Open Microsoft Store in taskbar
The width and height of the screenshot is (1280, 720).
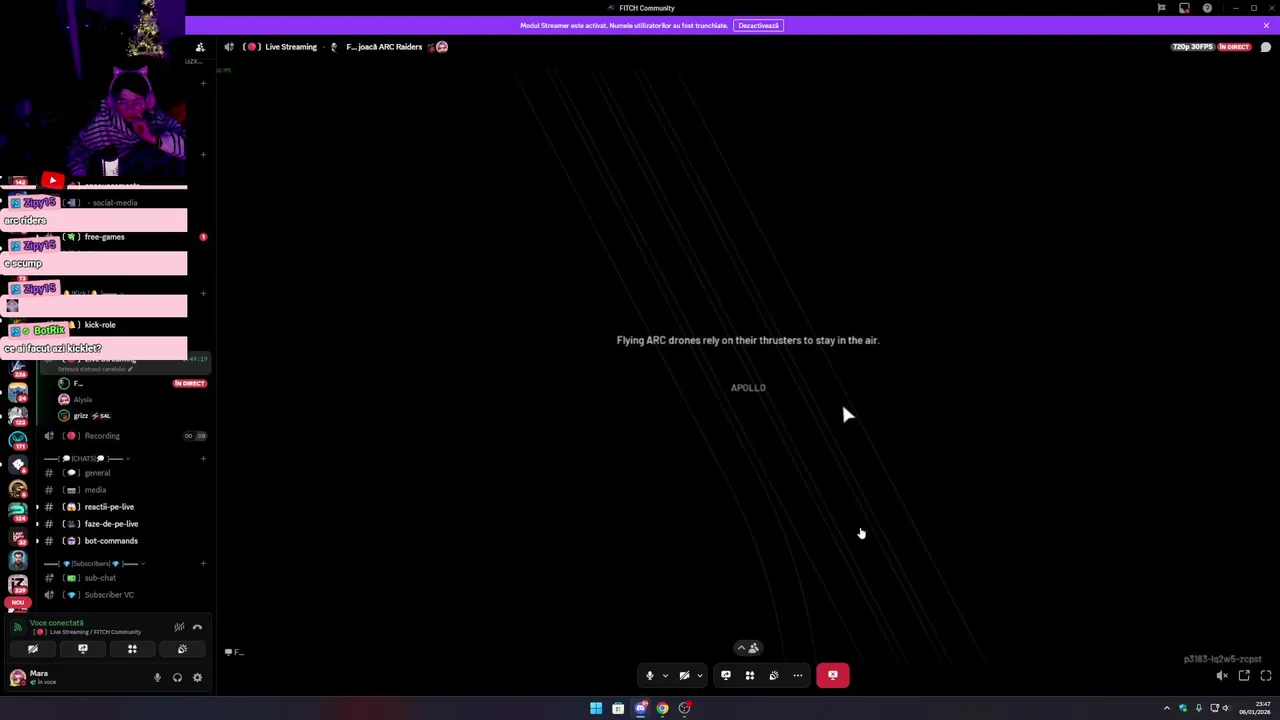618,708
